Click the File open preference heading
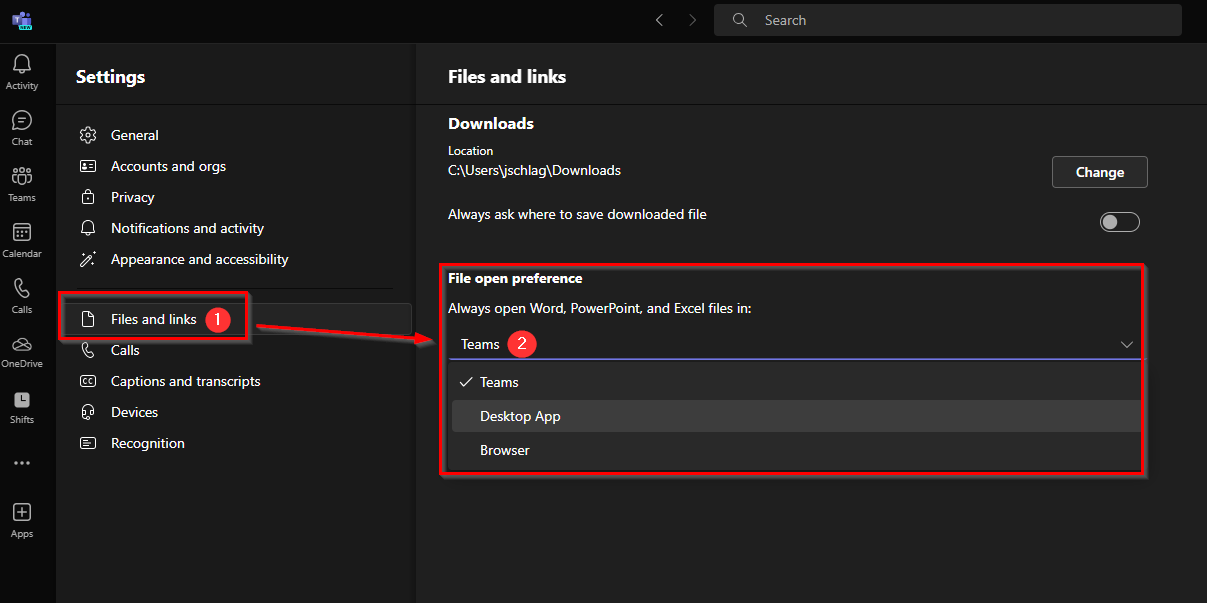 [x=515, y=278]
